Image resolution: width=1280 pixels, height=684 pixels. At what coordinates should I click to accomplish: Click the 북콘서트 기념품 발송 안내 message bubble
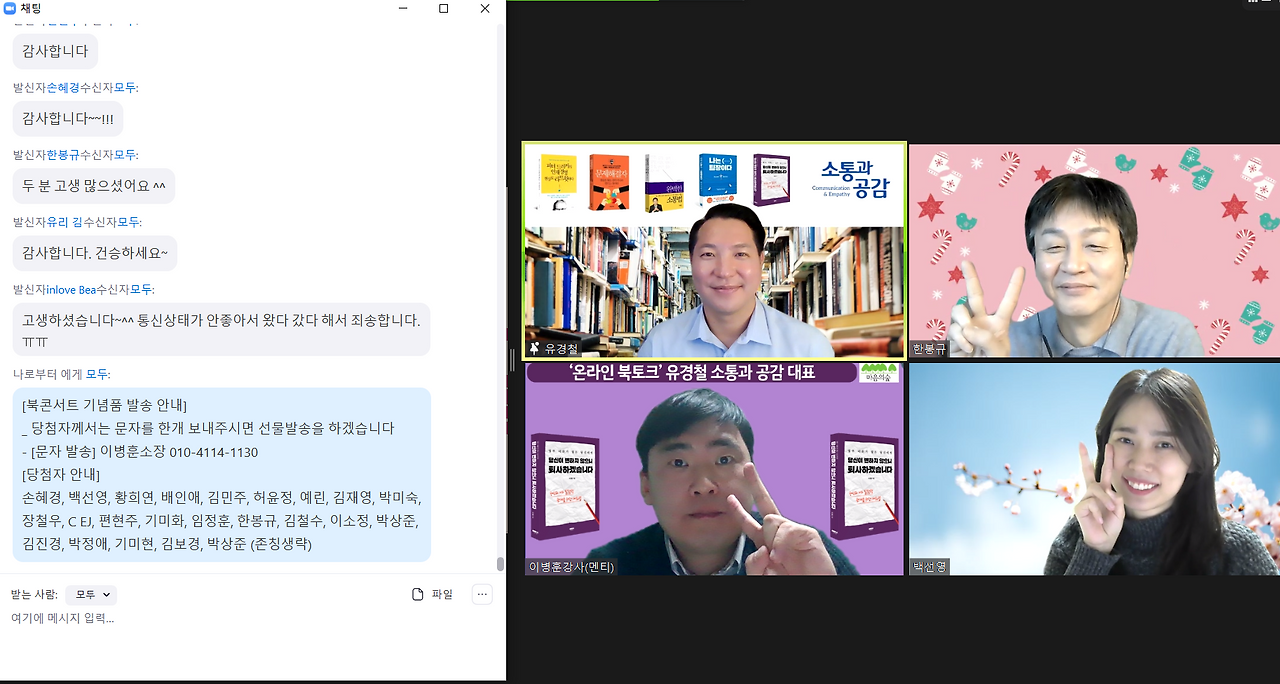coord(221,474)
